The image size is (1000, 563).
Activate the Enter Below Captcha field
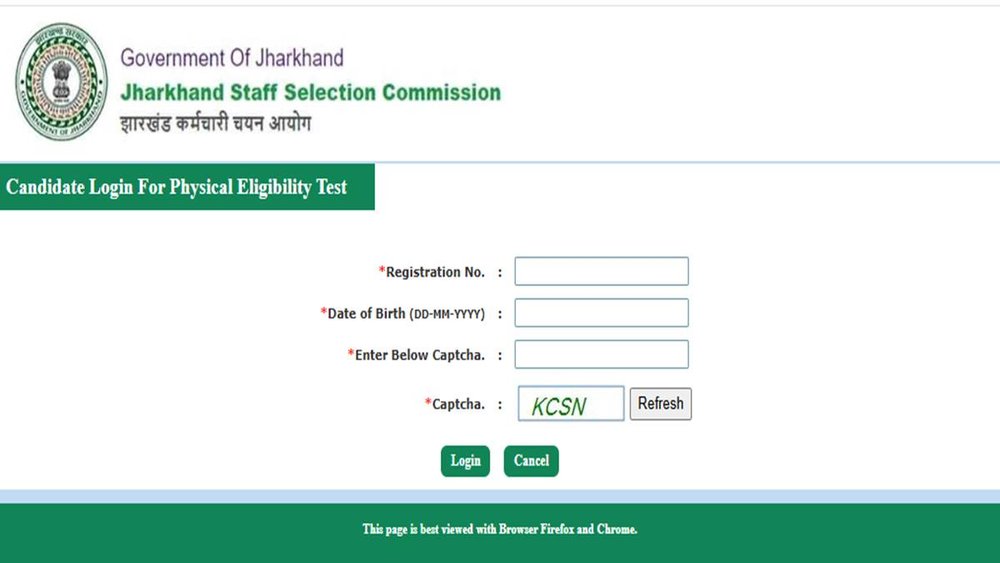(x=601, y=354)
